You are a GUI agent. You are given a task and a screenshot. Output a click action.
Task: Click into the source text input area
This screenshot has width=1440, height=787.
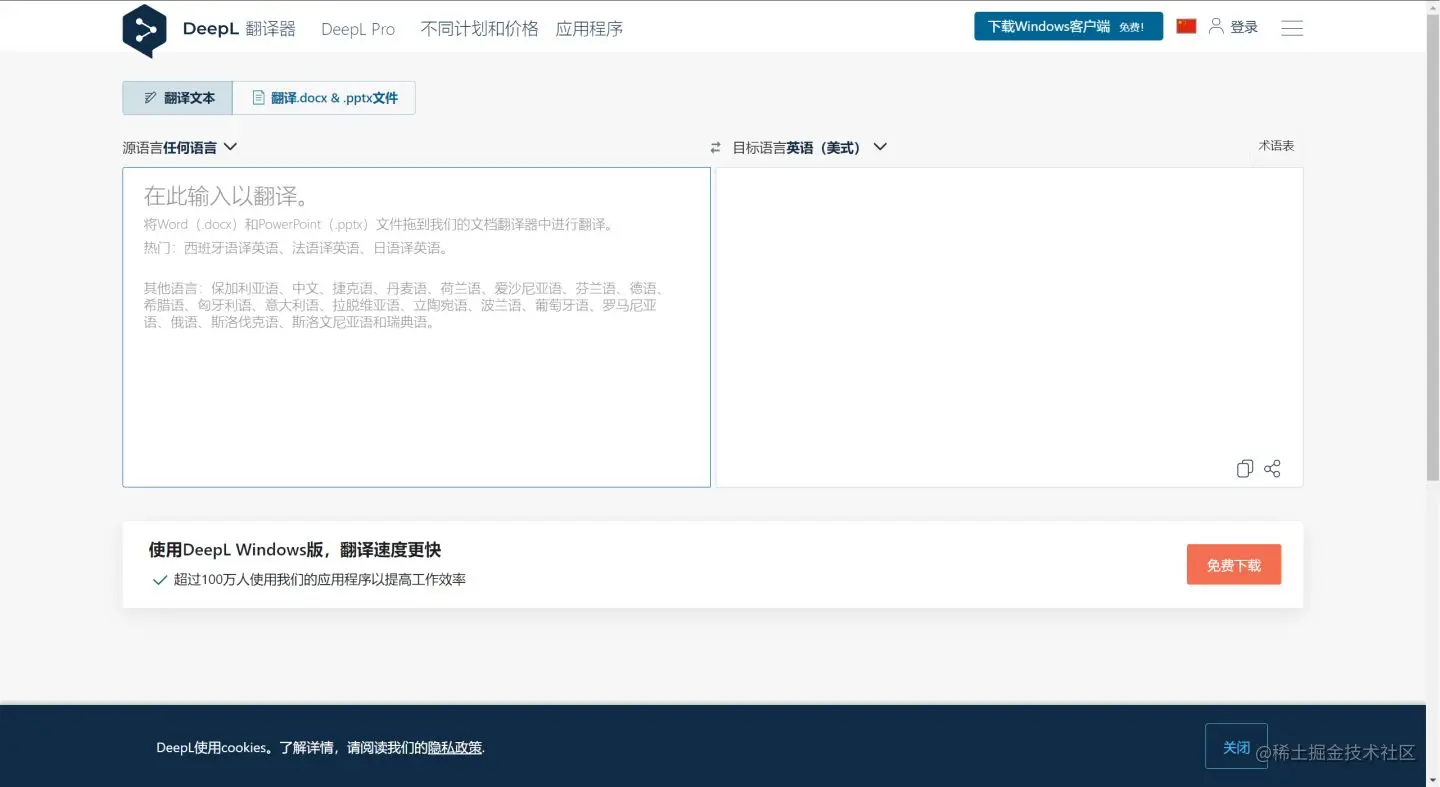coord(416,327)
